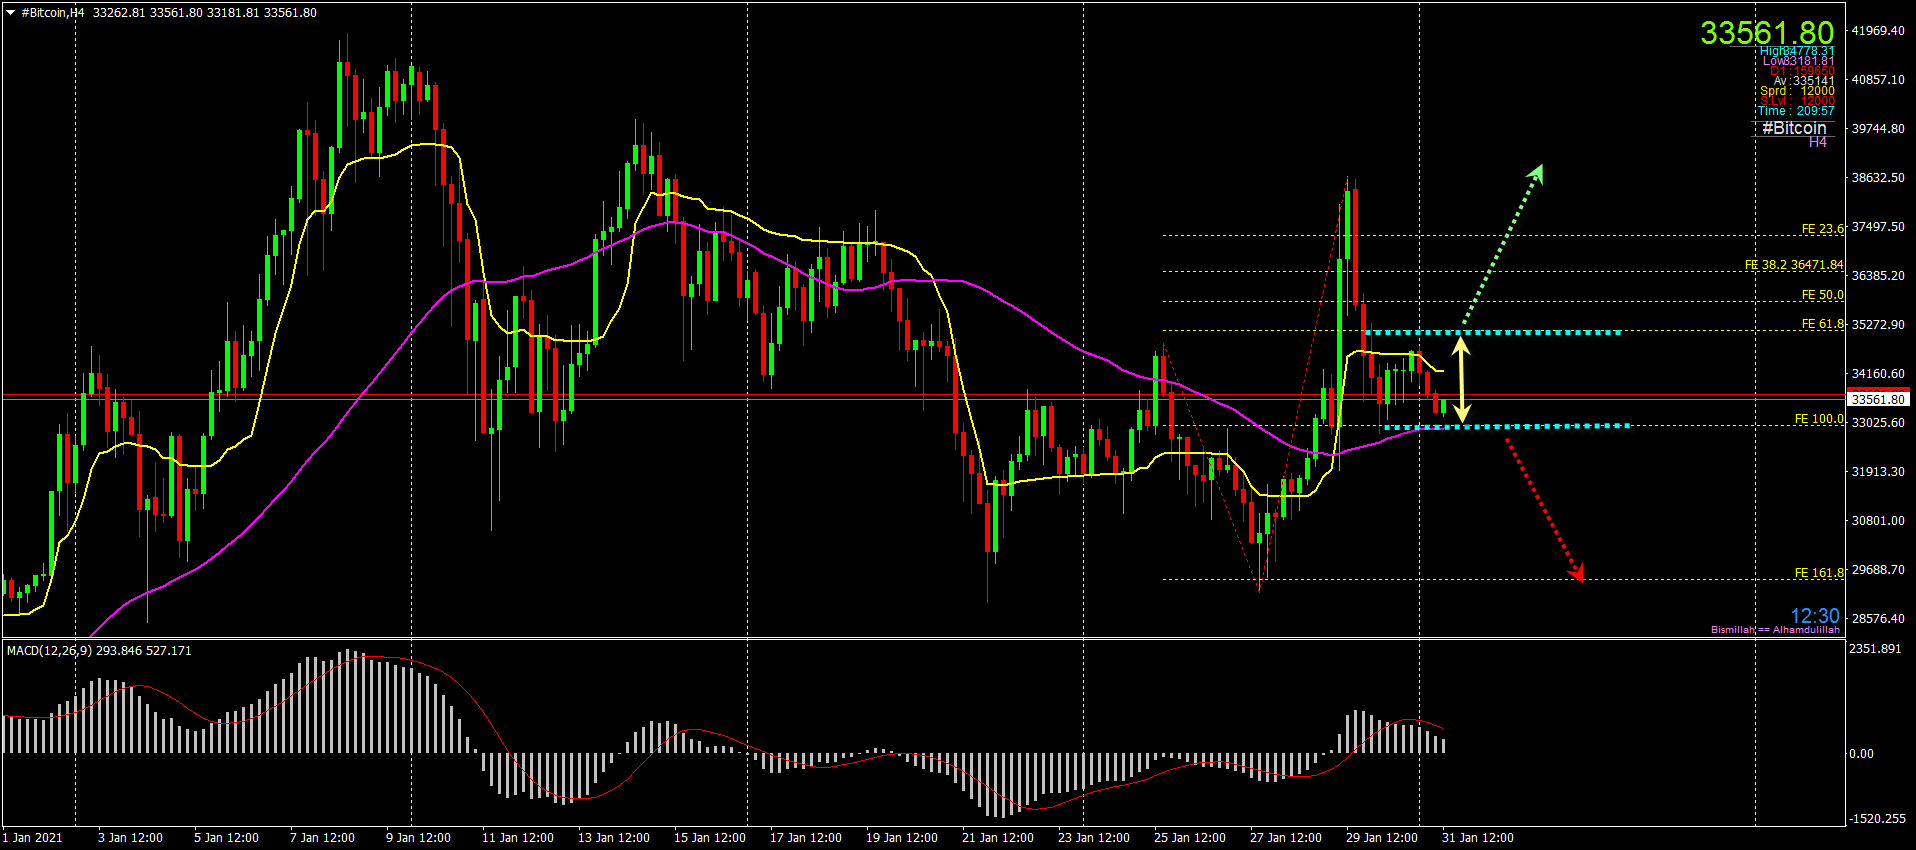Screen dimensions: 1916x850
Task: Click the 21 Jan 12:00 date label
Action: [998, 838]
